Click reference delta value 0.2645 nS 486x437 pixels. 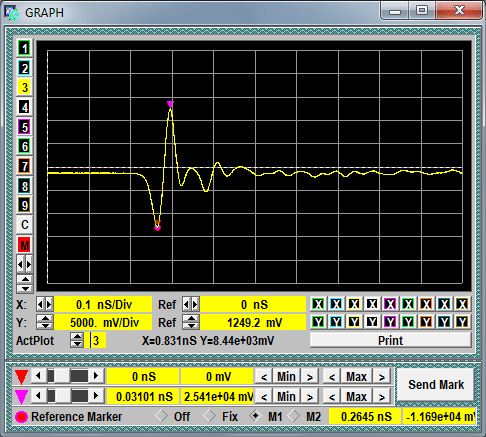[366, 417]
